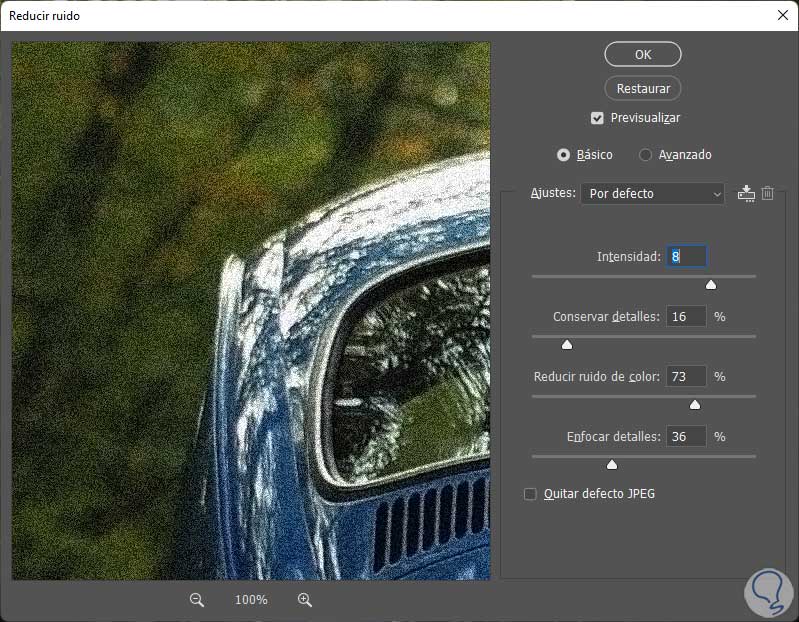Enable Quitar defecto JPEG checkbox
The width and height of the screenshot is (799, 622).
530,494
